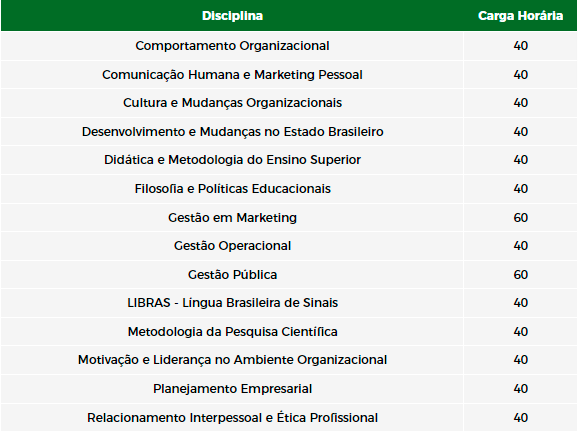Select Comunicação Humana e Marketing Pessoal
The height and width of the screenshot is (432, 578).
click(232, 74)
